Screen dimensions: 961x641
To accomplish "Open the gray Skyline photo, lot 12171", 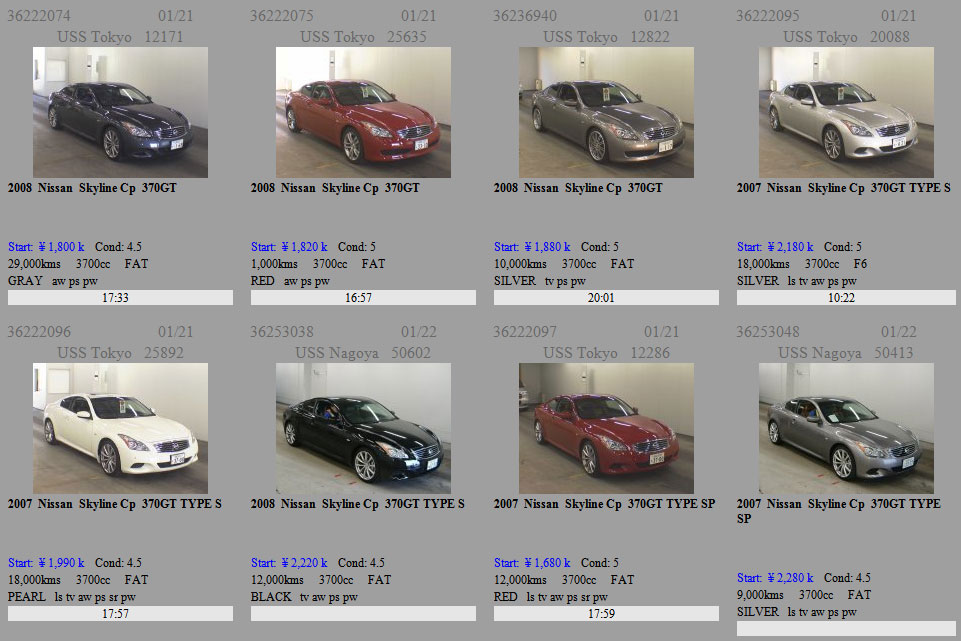I will coord(120,112).
